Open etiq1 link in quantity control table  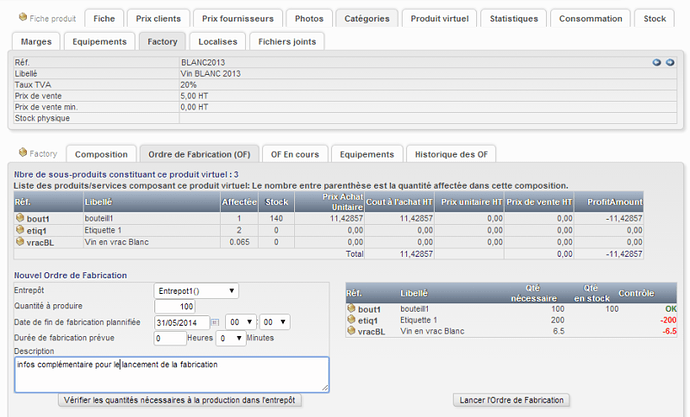pos(371,321)
